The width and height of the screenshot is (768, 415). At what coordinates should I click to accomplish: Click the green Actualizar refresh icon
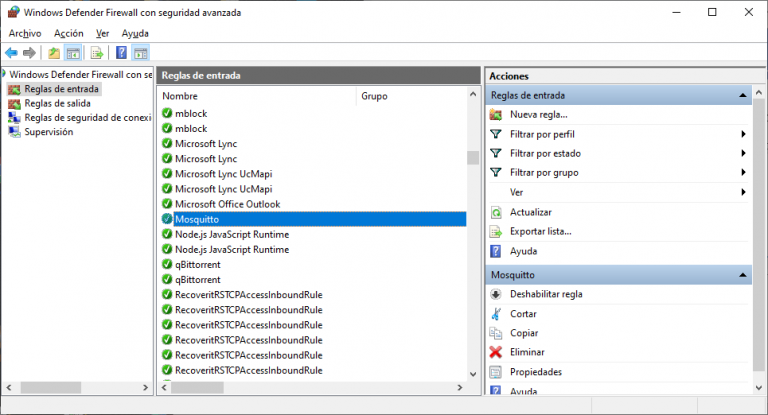(496, 212)
